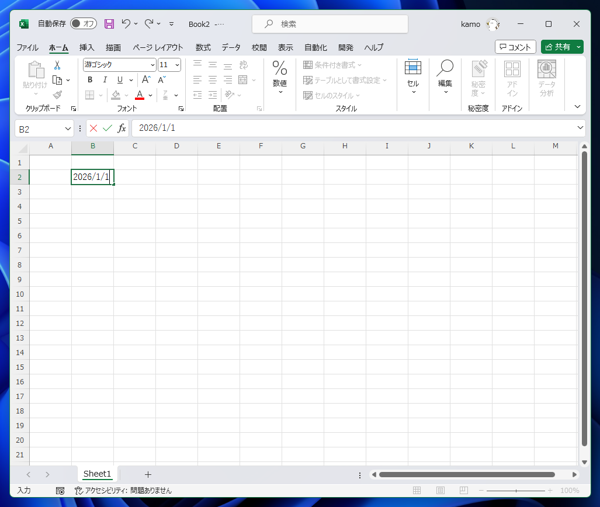Click the 検索 search box
This screenshot has height=507, width=600.
point(330,24)
